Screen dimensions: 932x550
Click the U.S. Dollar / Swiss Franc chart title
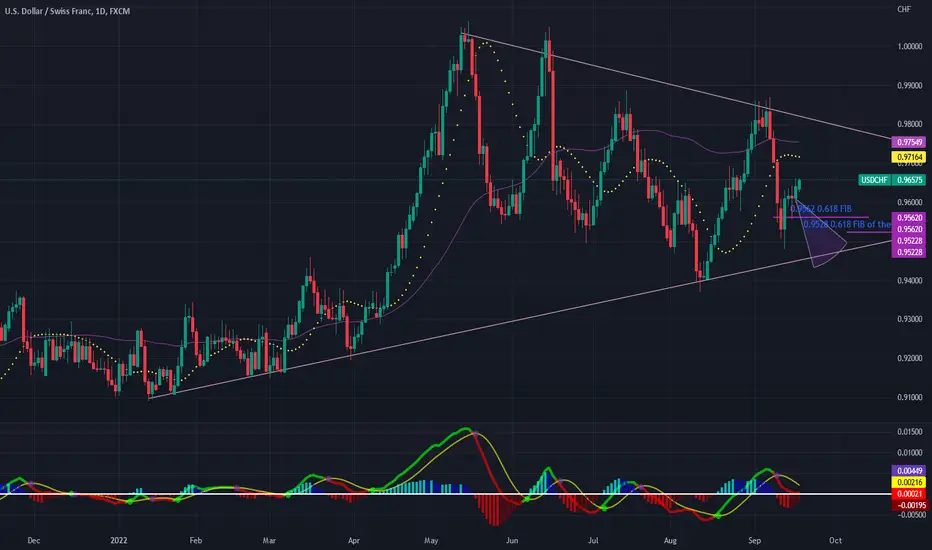(x=67, y=11)
